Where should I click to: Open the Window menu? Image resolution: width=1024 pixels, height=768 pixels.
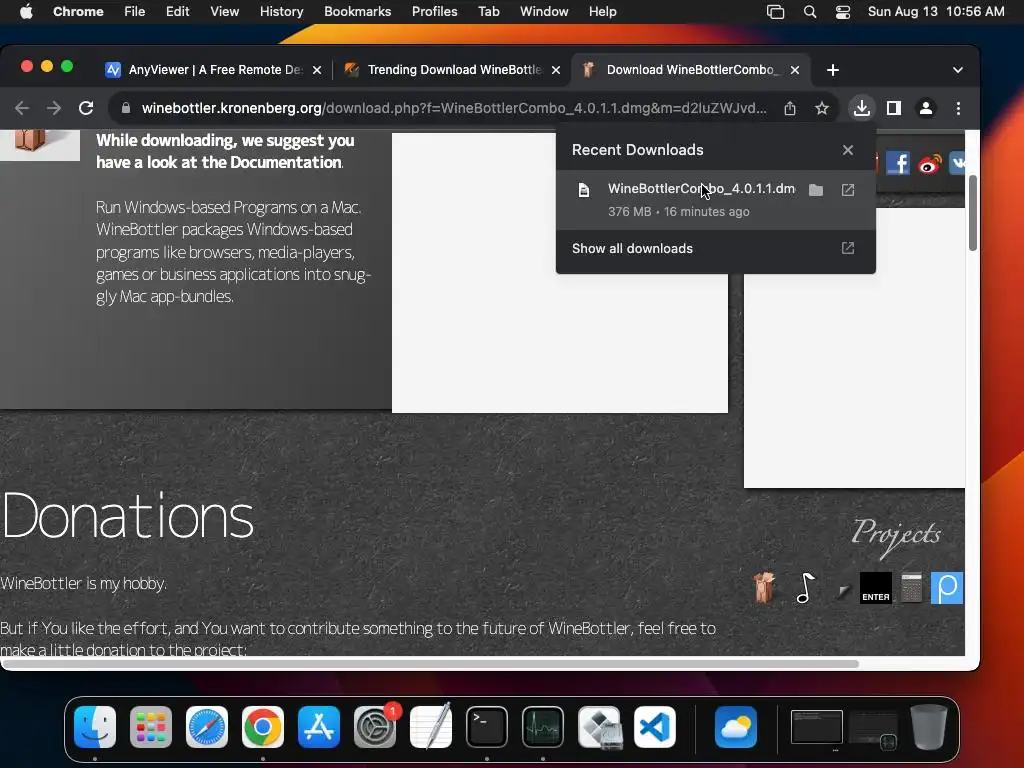(544, 12)
